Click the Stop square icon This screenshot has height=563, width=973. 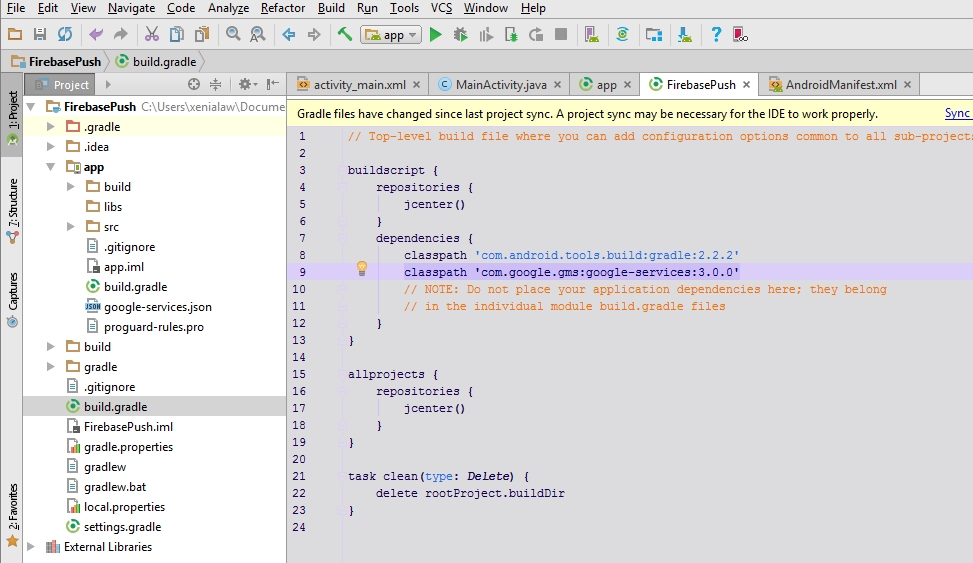pos(561,35)
